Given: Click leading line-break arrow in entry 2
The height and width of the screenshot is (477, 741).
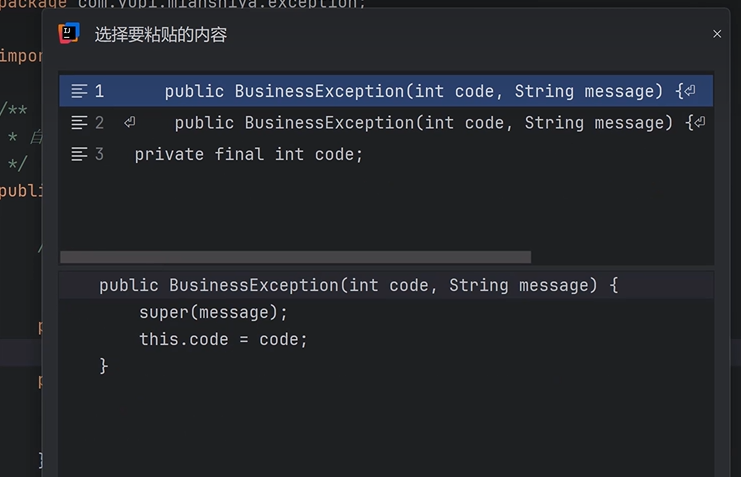Looking at the screenshot, I should coord(129,123).
